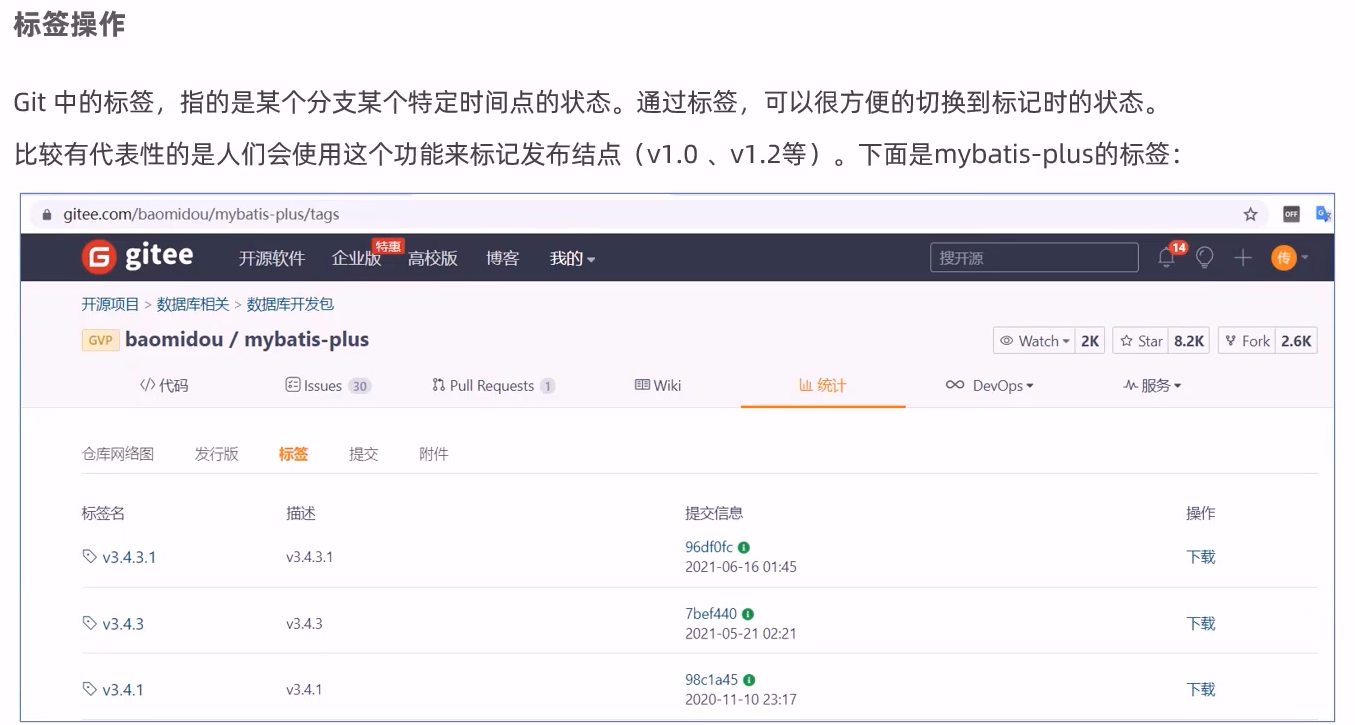
Task: Click the 标签名 column header
Action: (x=103, y=513)
